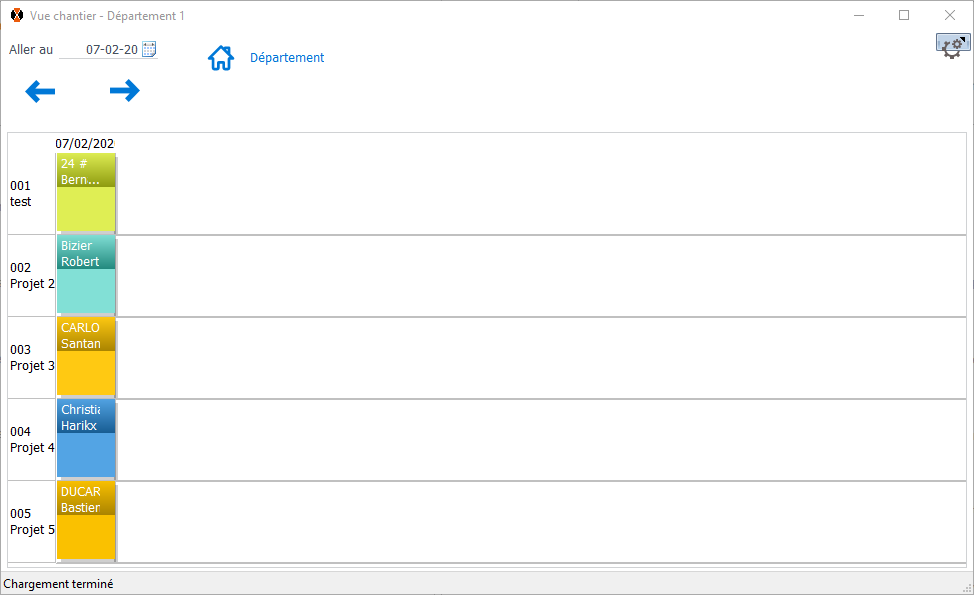Image resolution: width=974 pixels, height=595 pixels.
Task: Click the left arrow to go back
Action: tap(40, 92)
